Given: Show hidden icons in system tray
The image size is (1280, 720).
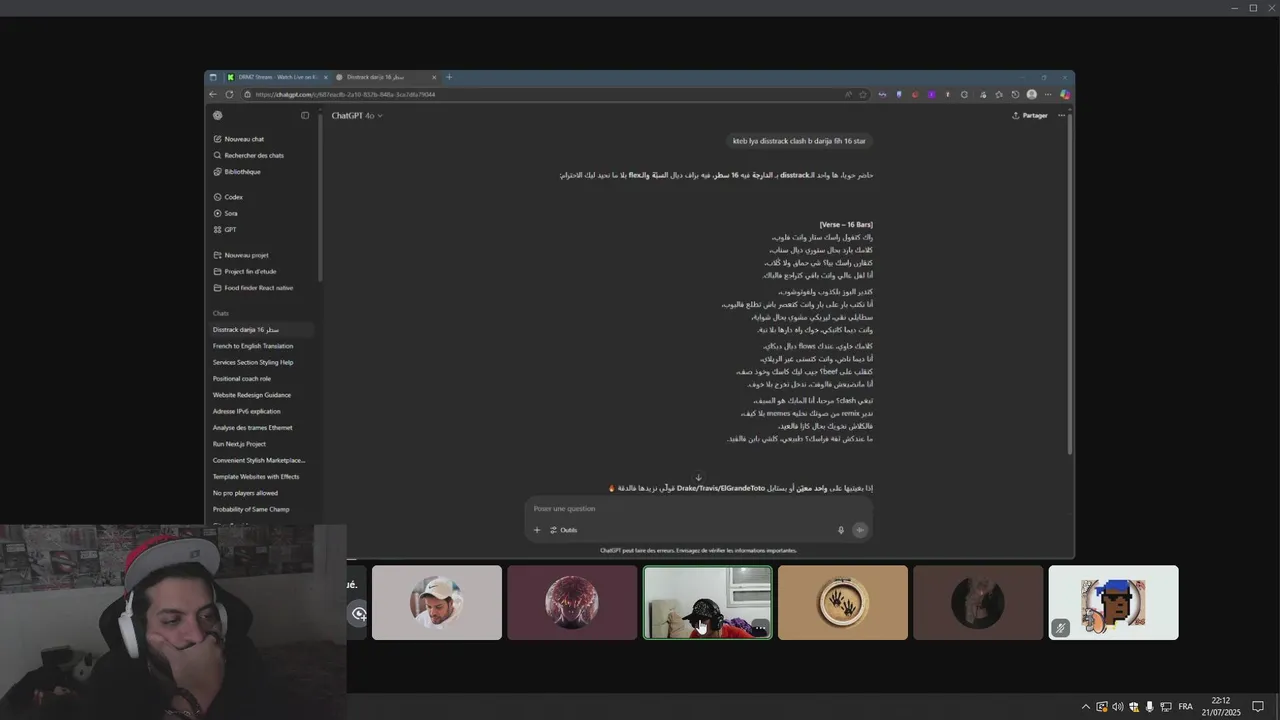Looking at the screenshot, I should pyautogui.click(x=1086, y=707).
